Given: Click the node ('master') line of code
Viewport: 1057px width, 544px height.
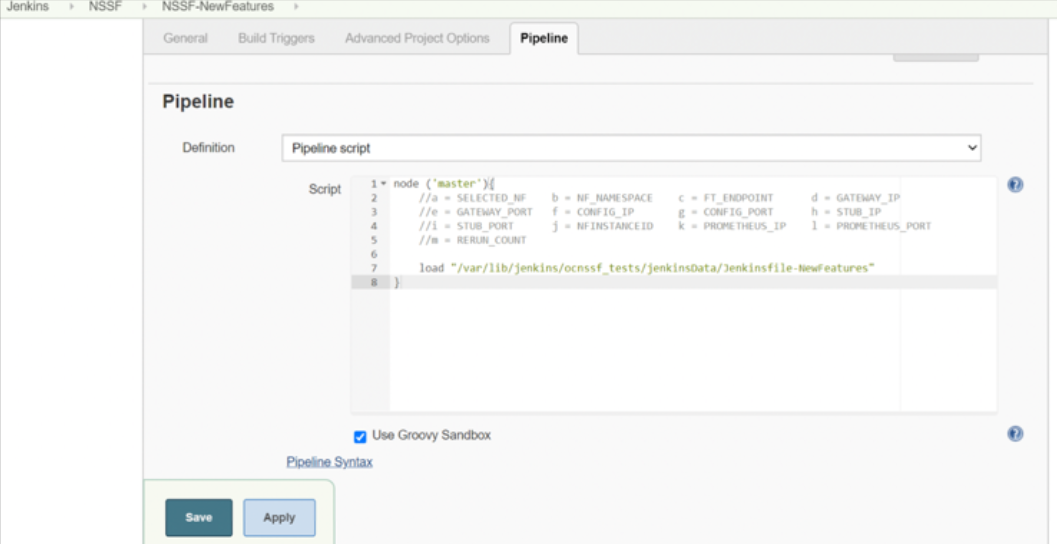Looking at the screenshot, I should [444, 183].
